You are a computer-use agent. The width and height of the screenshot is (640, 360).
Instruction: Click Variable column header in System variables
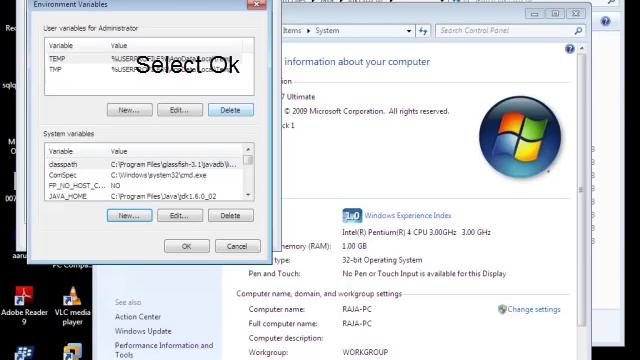(76, 151)
